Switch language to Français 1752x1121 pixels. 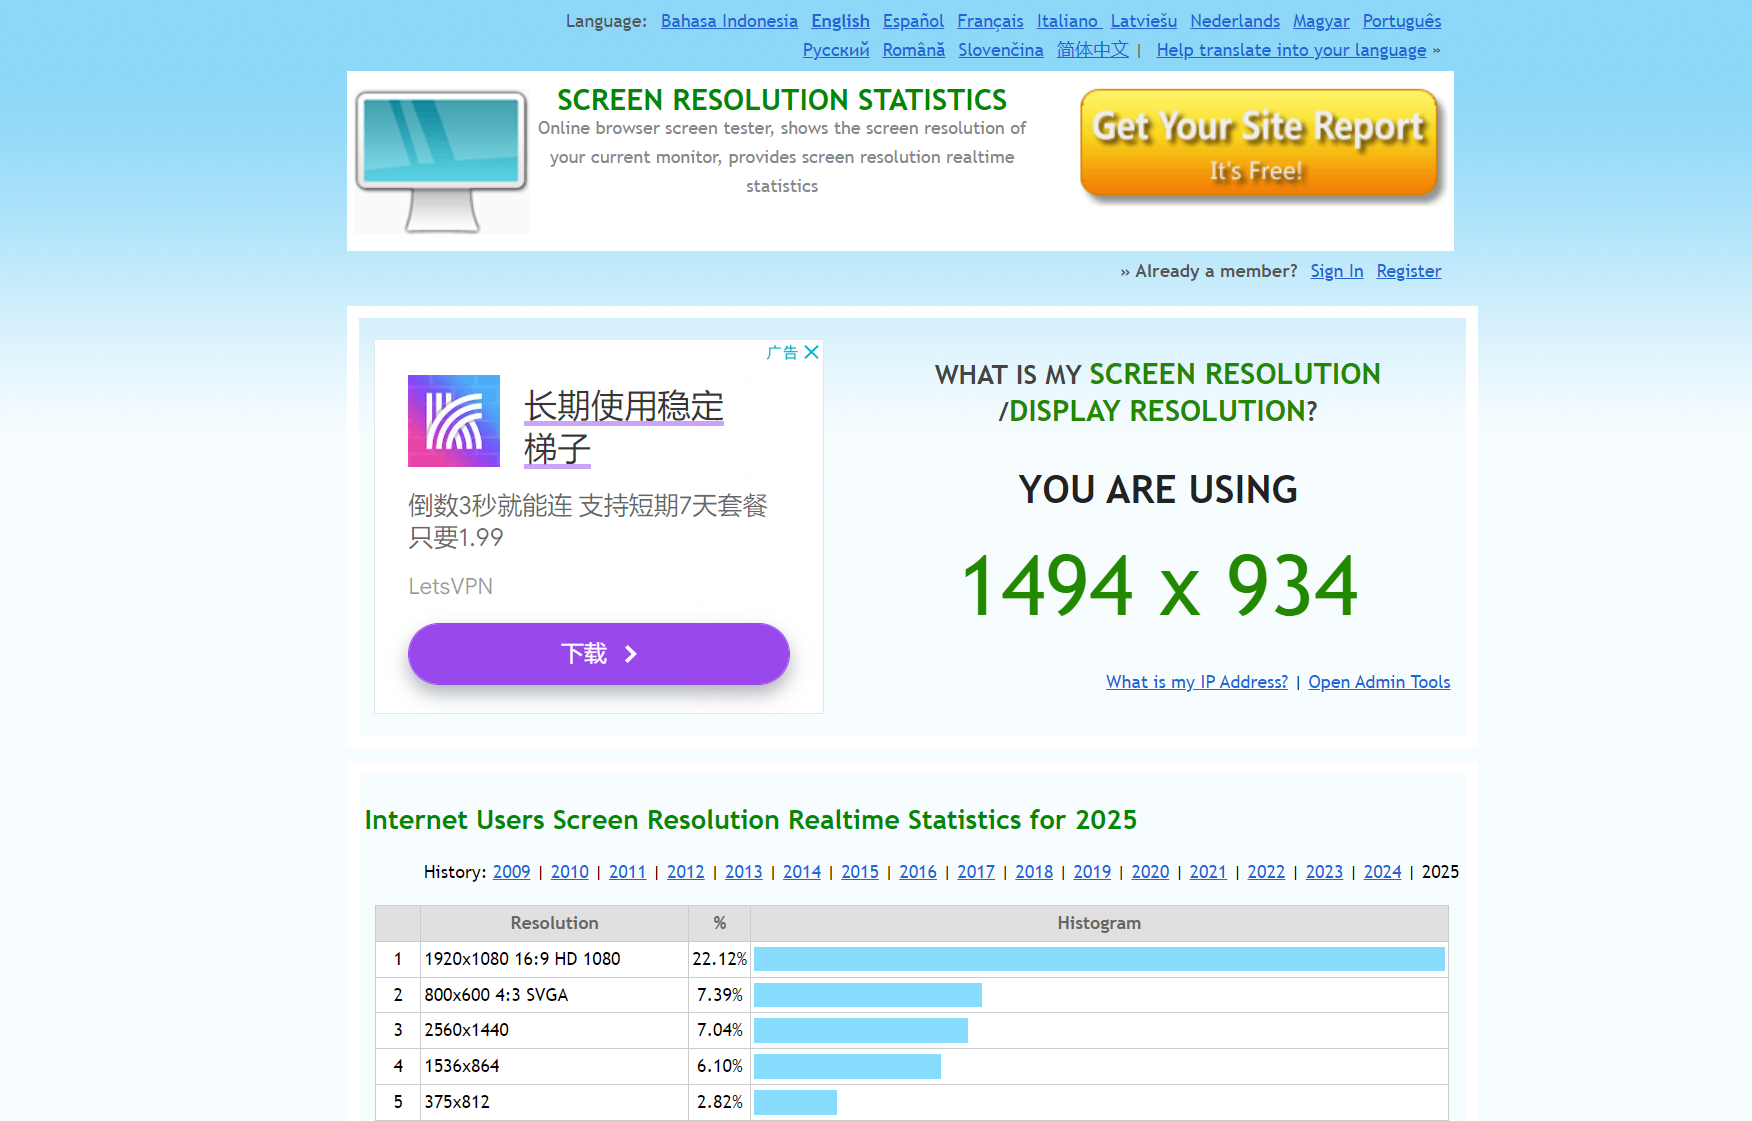[x=989, y=20]
